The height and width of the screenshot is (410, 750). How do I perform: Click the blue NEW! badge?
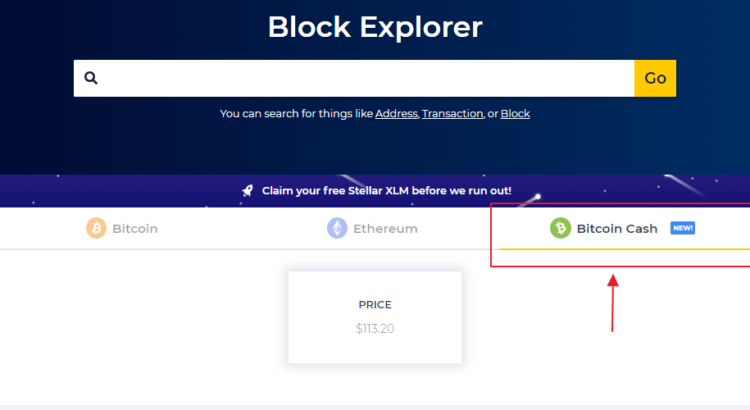[x=682, y=228]
